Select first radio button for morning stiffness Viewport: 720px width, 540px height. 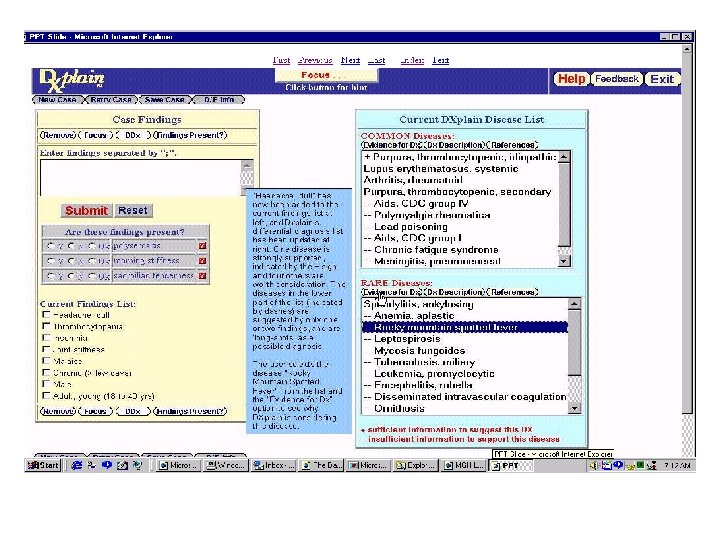click(51, 261)
